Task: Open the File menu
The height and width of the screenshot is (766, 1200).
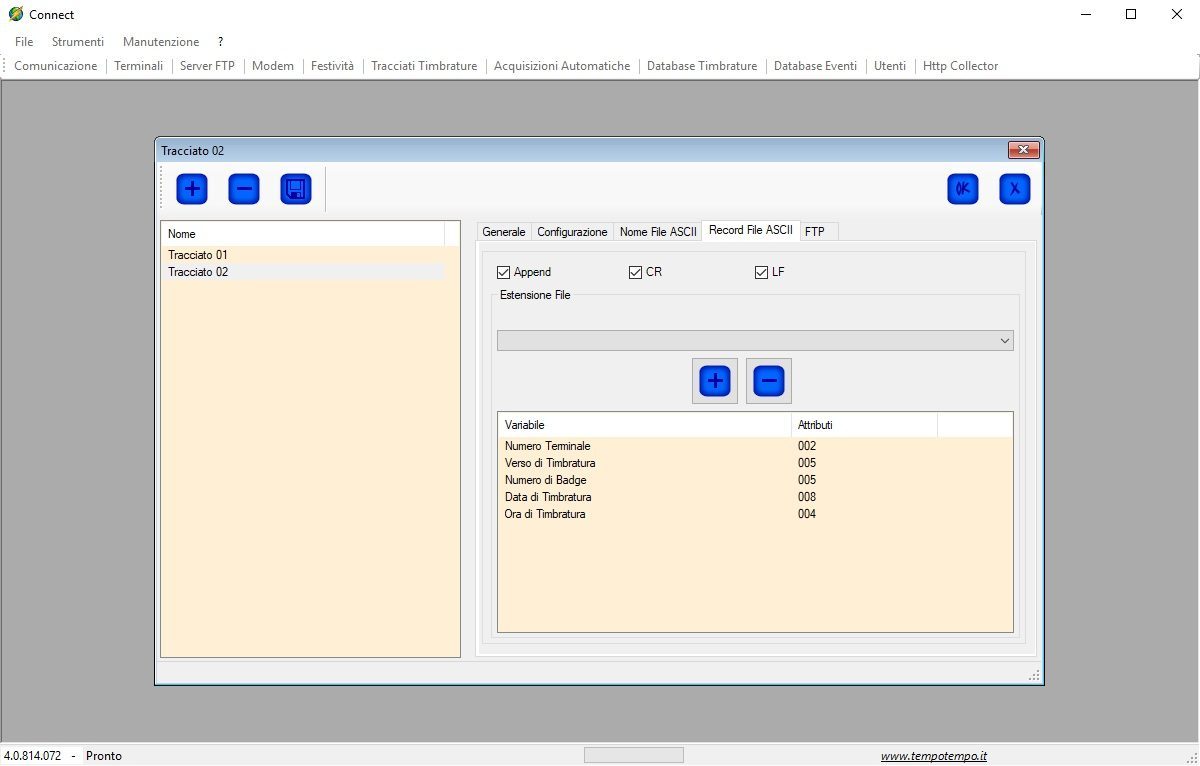Action: [24, 42]
